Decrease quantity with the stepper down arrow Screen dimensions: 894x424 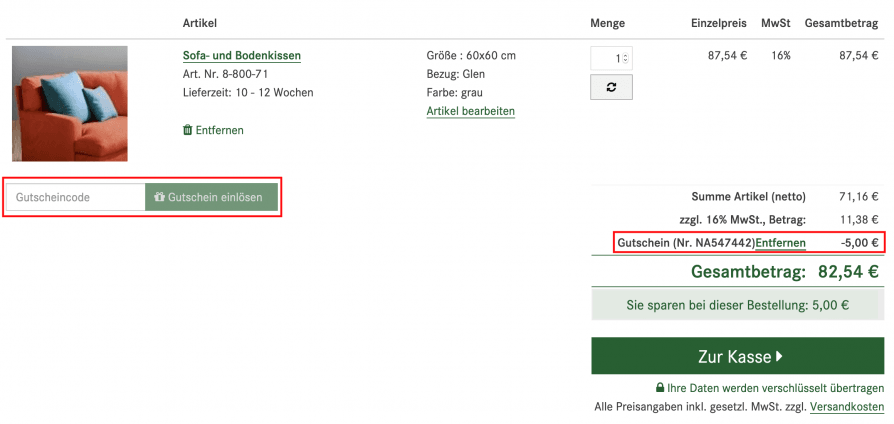point(626,61)
